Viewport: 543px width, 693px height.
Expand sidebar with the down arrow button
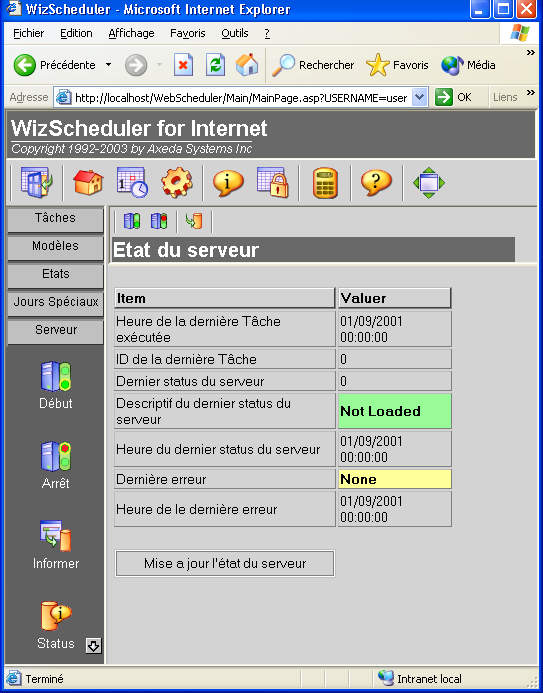[93, 646]
